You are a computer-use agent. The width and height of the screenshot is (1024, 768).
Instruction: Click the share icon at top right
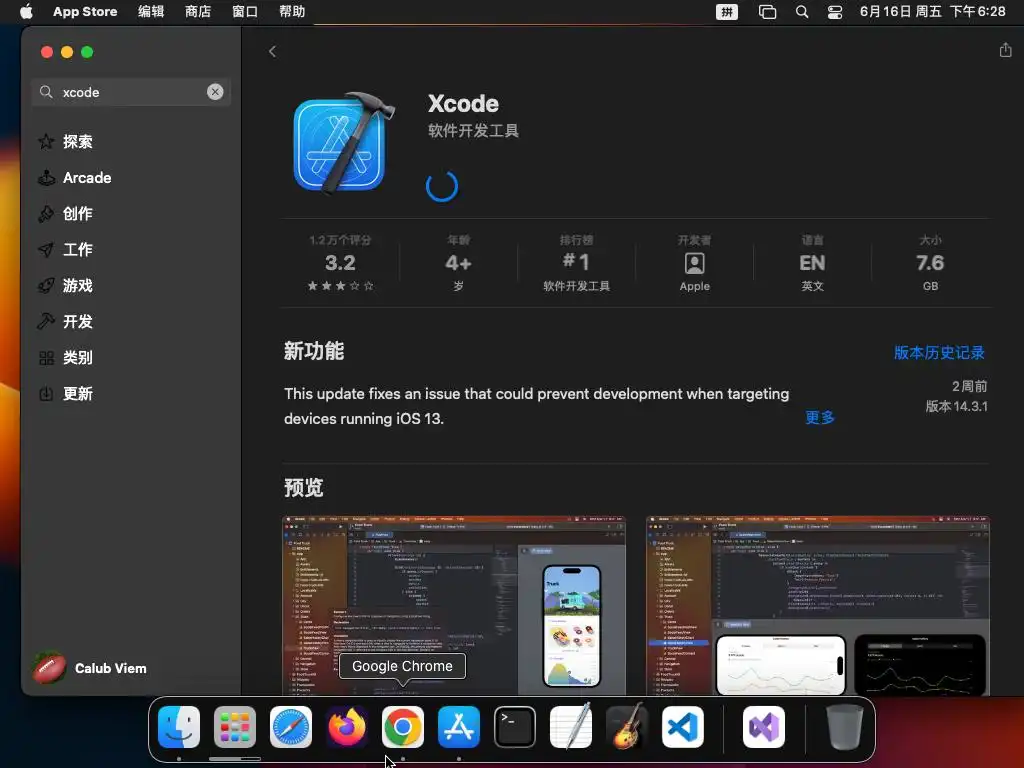[x=1005, y=50]
